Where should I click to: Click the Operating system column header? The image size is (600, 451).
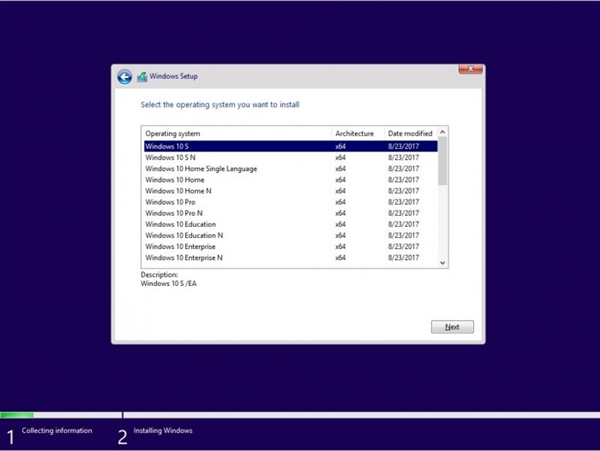coord(236,133)
